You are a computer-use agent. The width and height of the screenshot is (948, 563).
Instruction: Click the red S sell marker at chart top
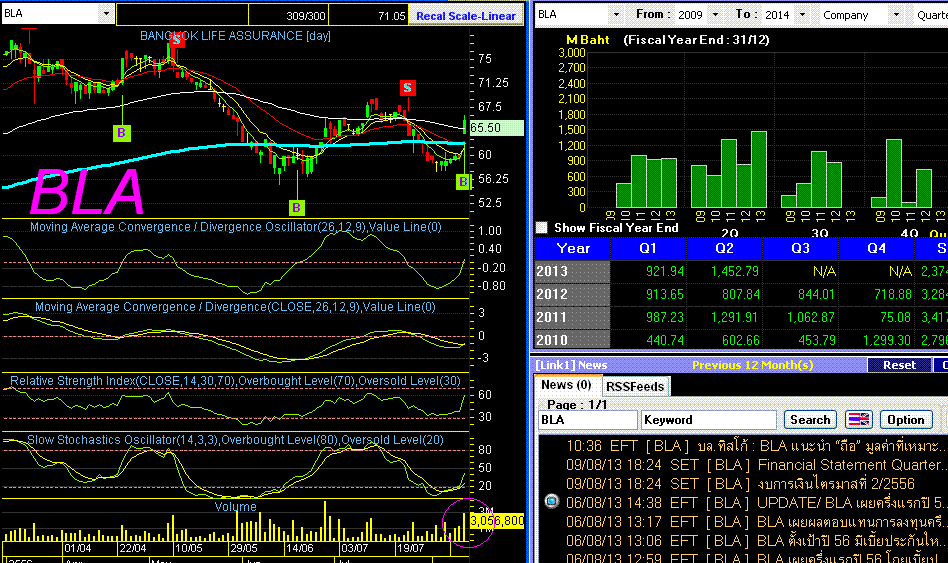coord(175,40)
